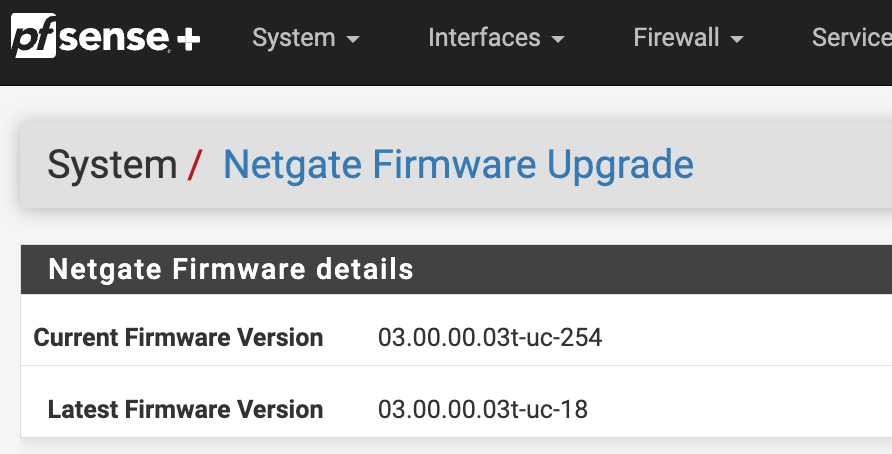Open the partially visible Services menu
The height and width of the screenshot is (454, 892).
pos(851,38)
